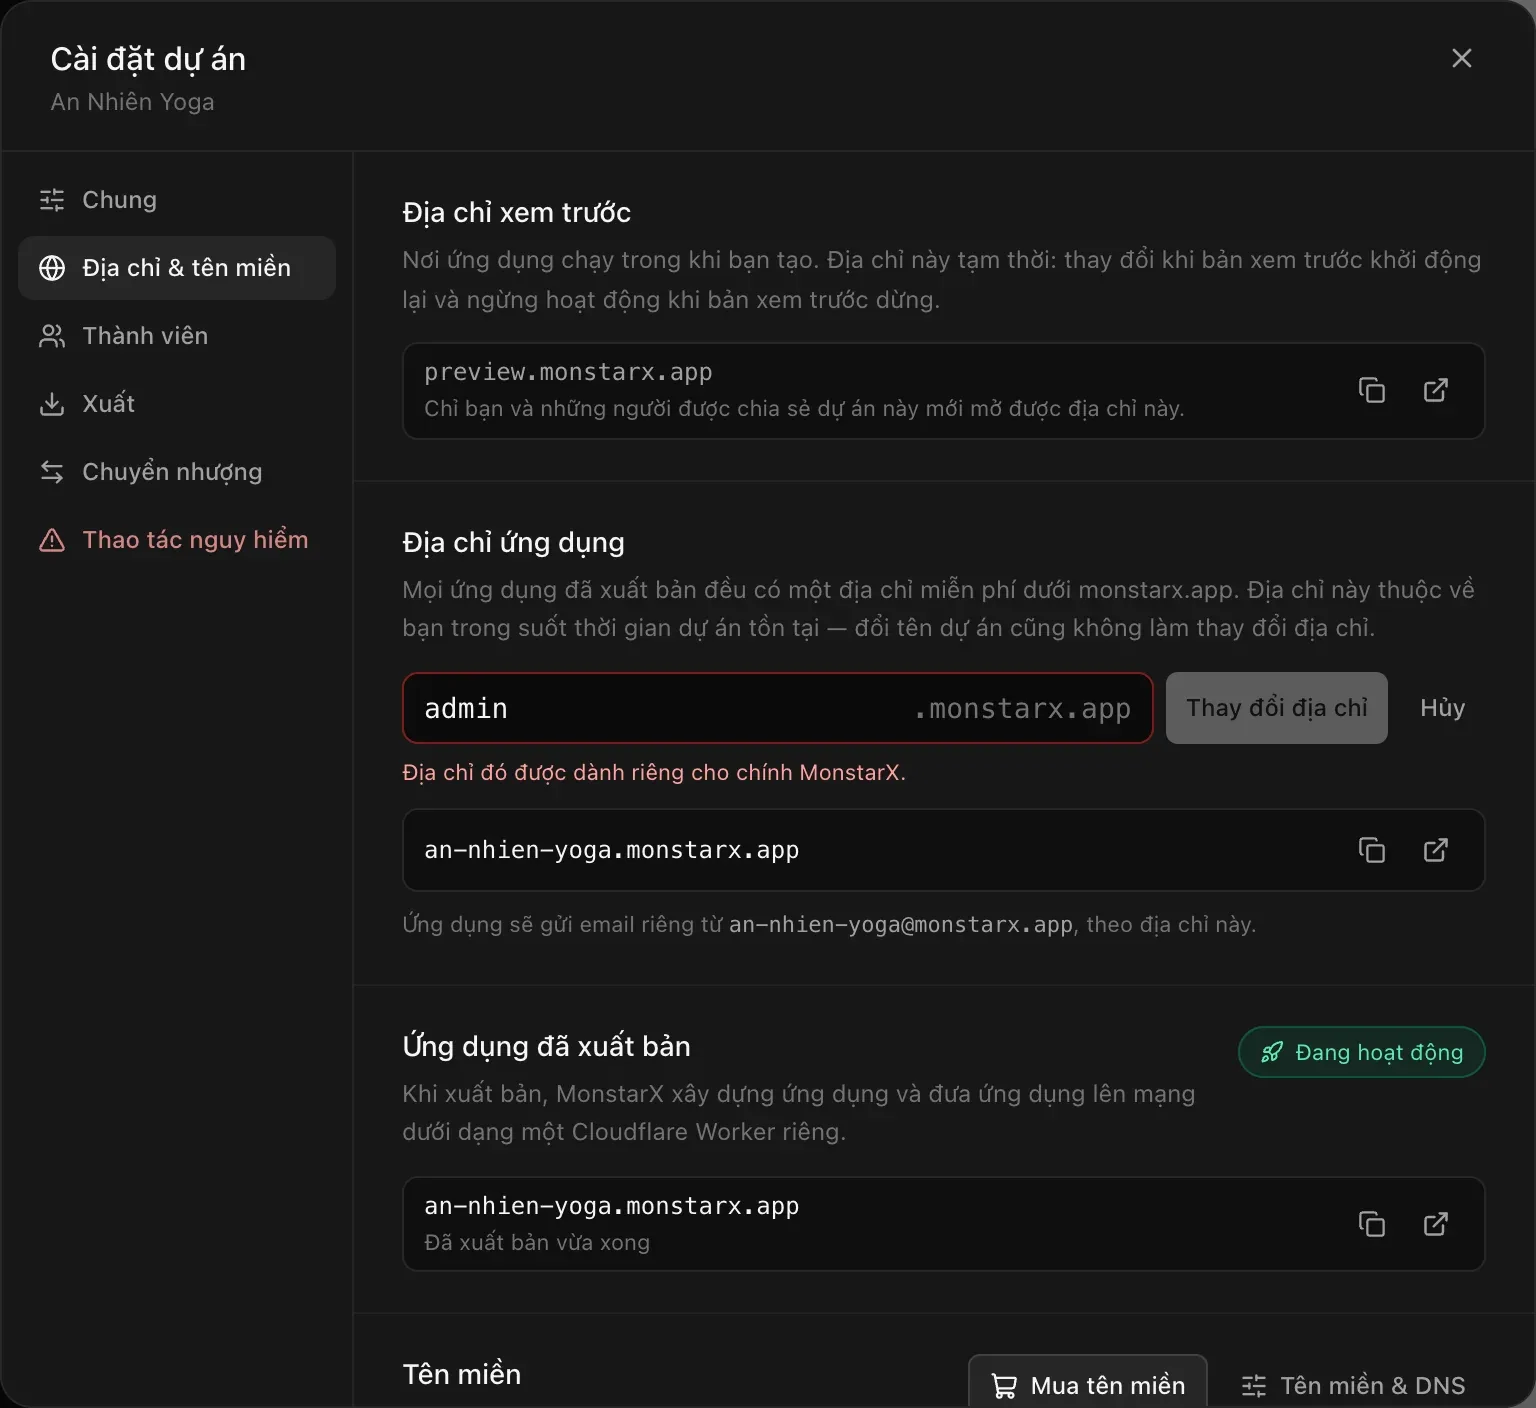This screenshot has width=1536, height=1408.
Task: Open Thao tác nguy hiểm section
Action: [177, 540]
